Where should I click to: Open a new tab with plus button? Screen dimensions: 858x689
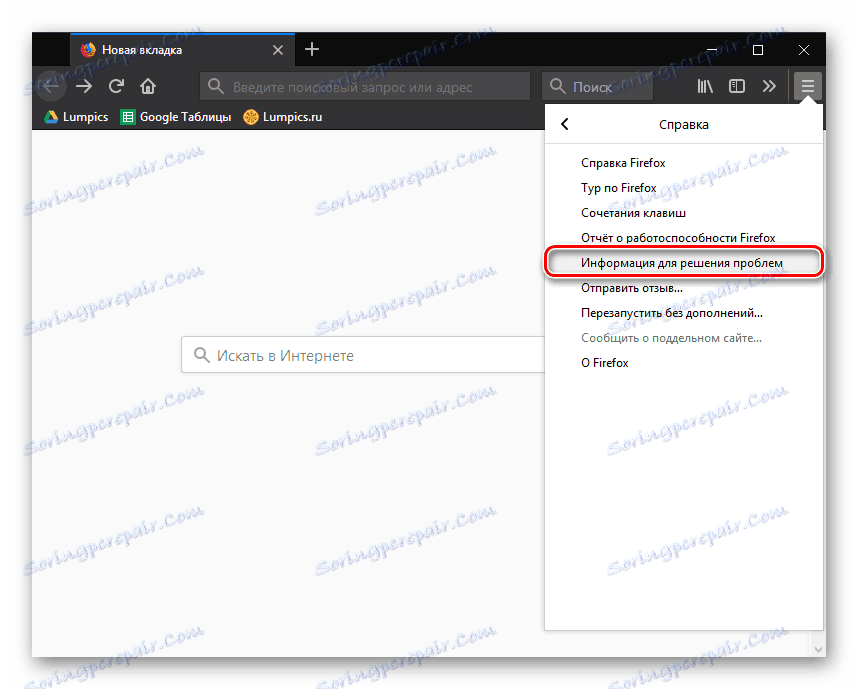click(312, 50)
